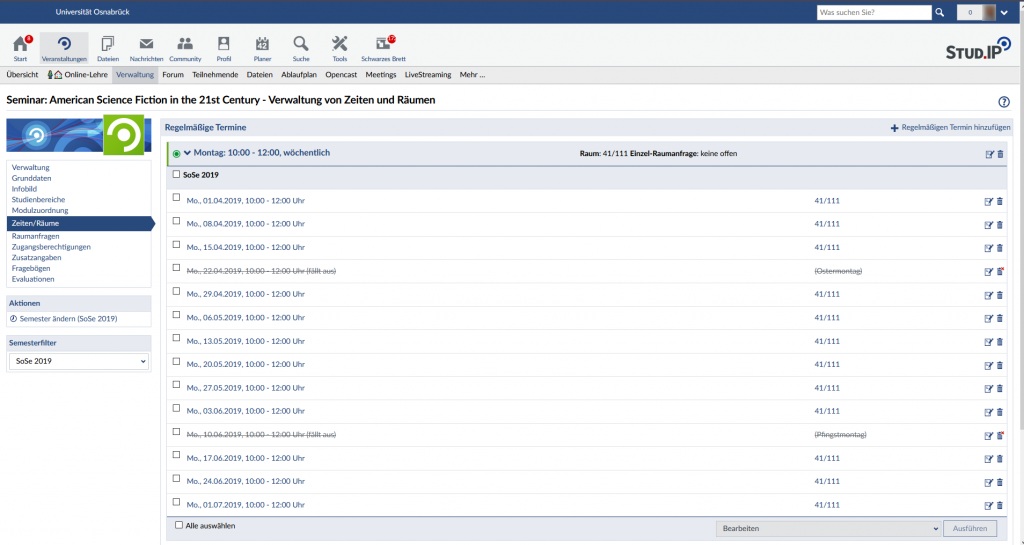Open Raumanfragen in the sidebar
Viewport: 1024px width, 545px height.
(x=36, y=236)
